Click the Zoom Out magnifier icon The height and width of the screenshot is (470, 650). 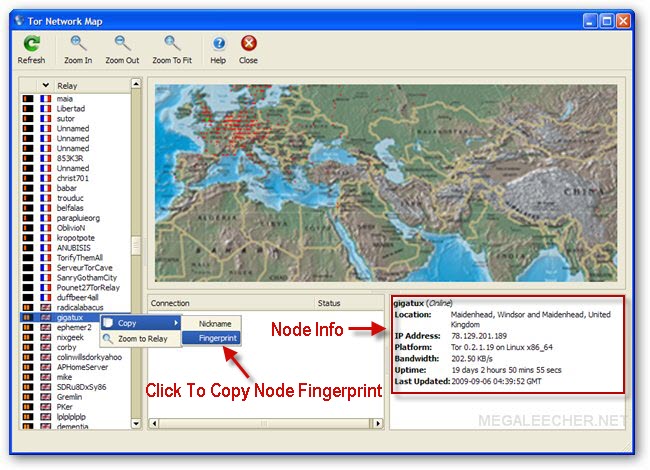click(x=122, y=43)
